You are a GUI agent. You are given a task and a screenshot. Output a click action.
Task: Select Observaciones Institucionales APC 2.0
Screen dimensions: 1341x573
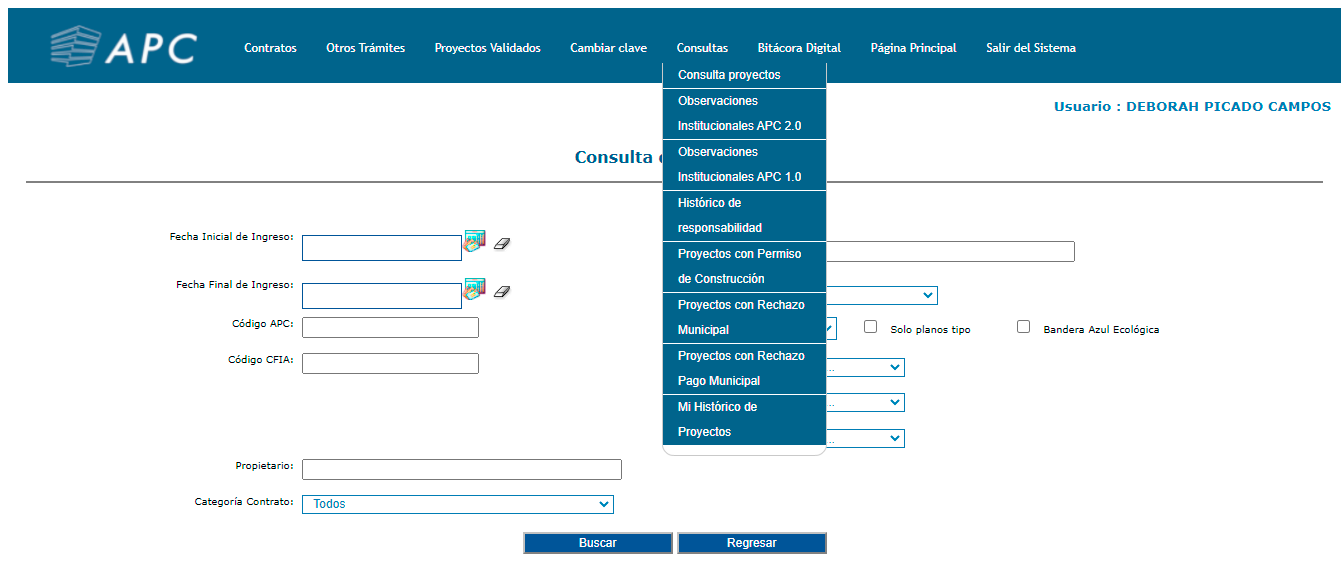[x=744, y=114]
